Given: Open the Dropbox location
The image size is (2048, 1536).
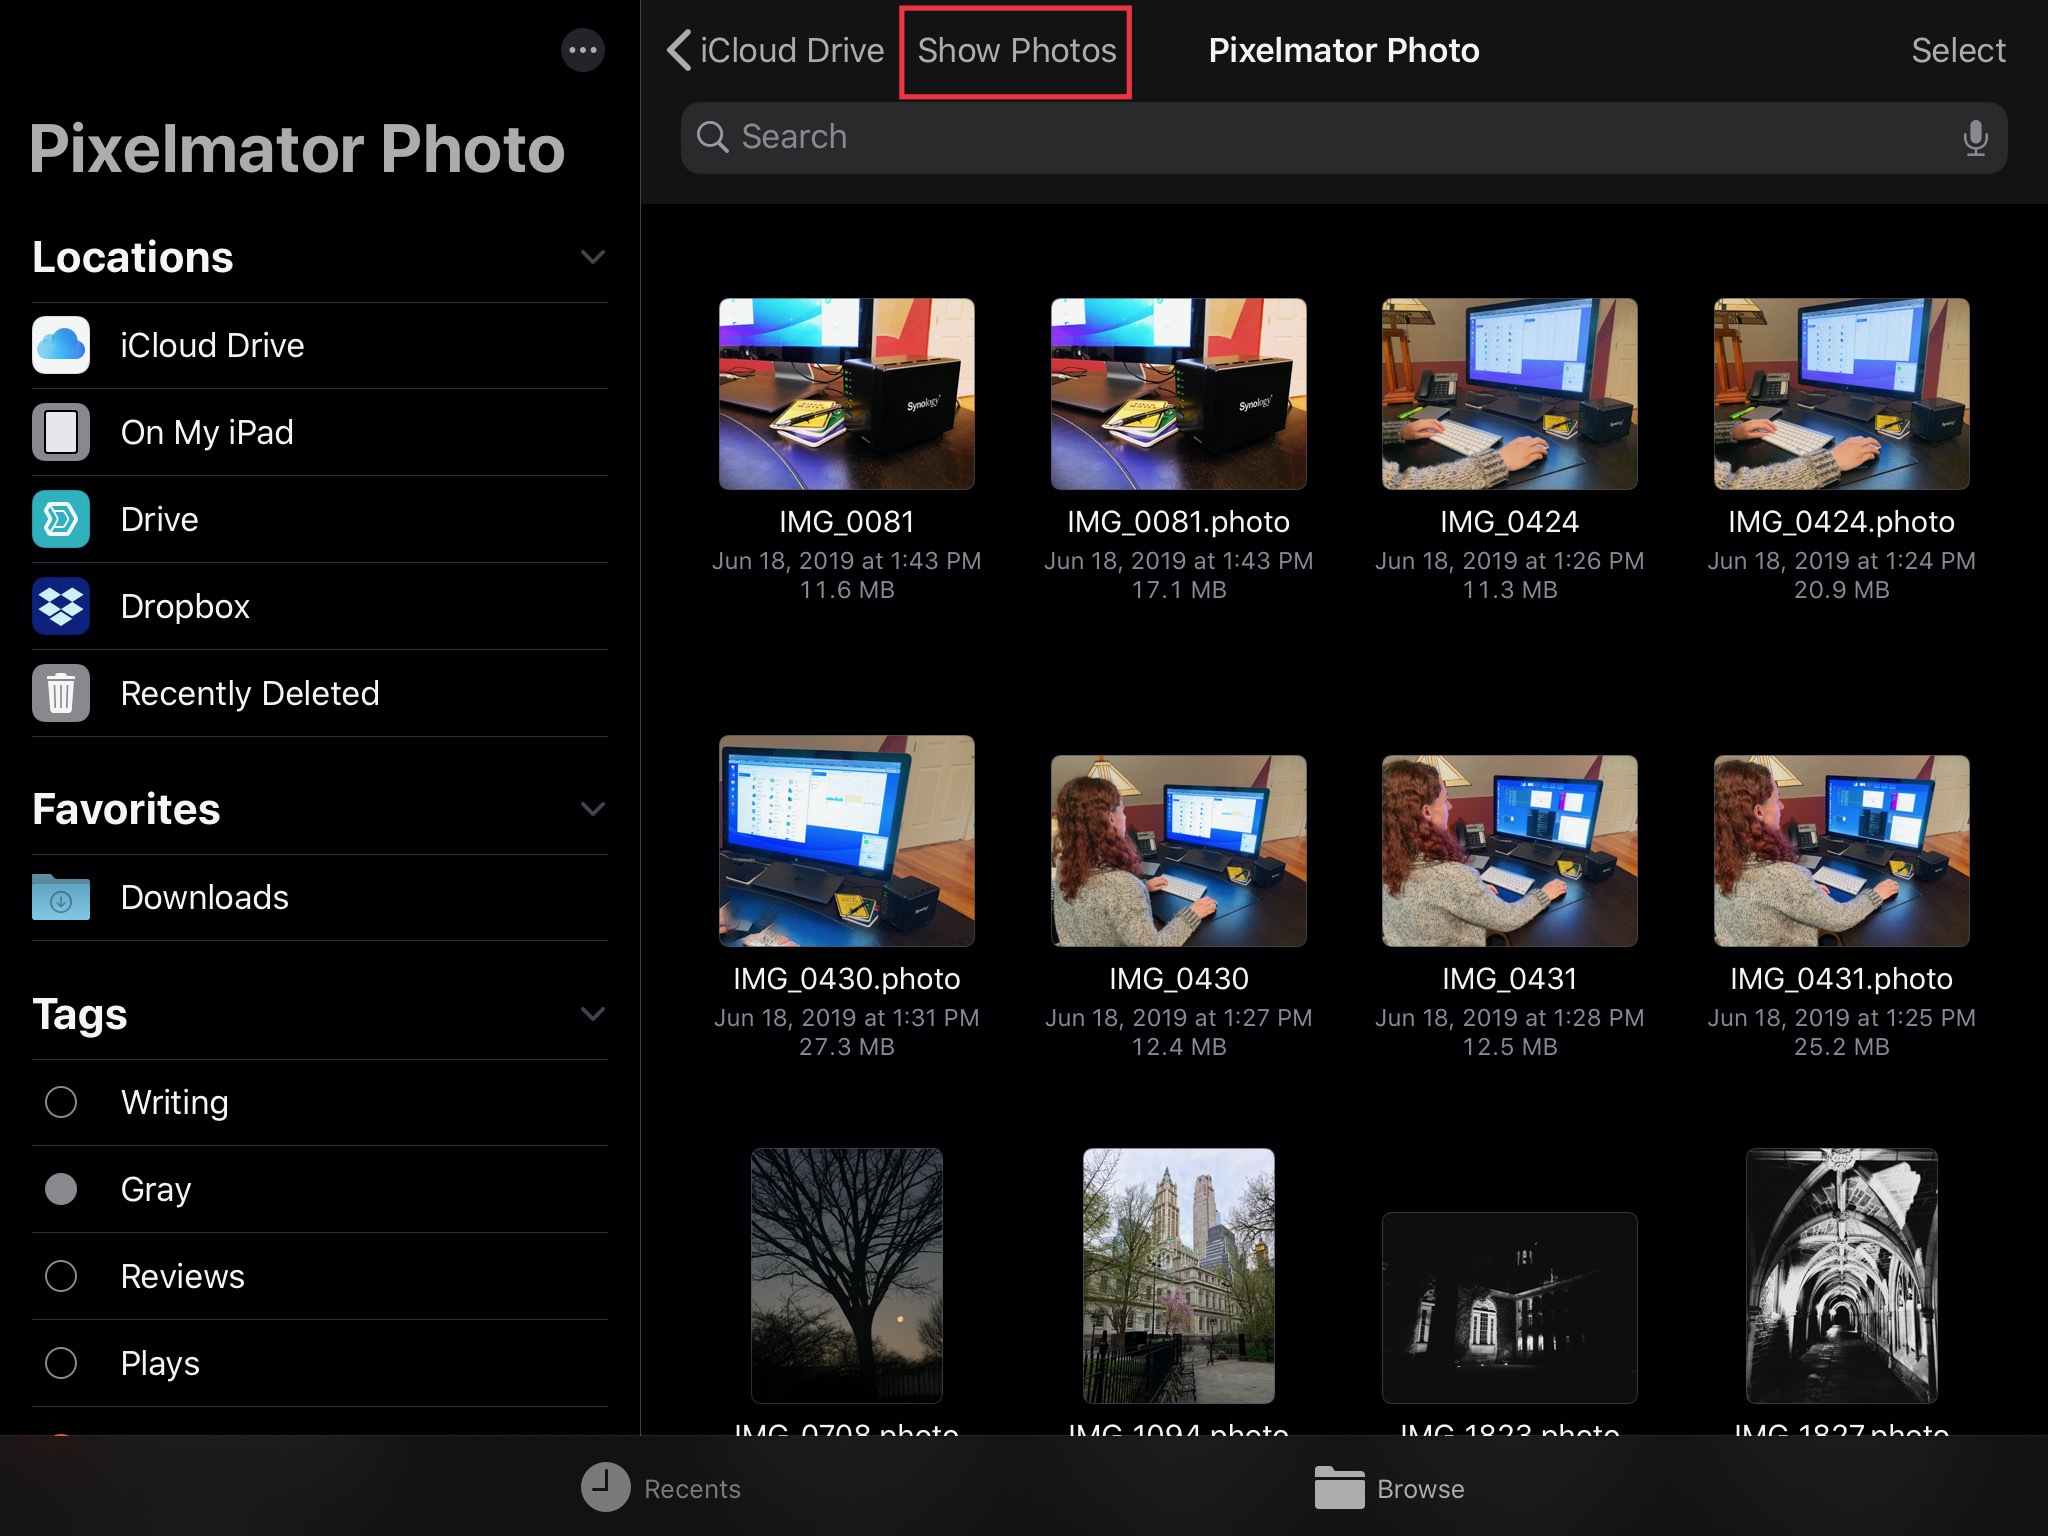Looking at the screenshot, I should (x=320, y=606).
